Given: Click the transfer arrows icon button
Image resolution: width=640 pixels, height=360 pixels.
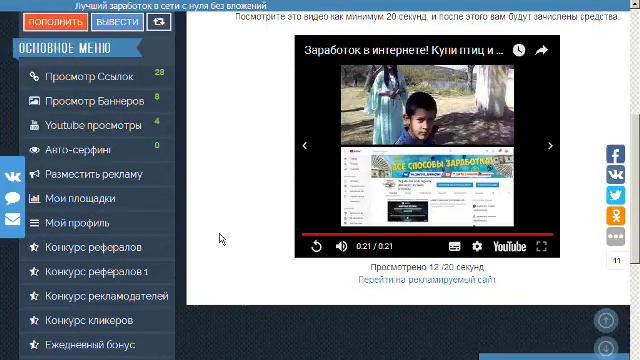Looking at the screenshot, I should 159,22.
